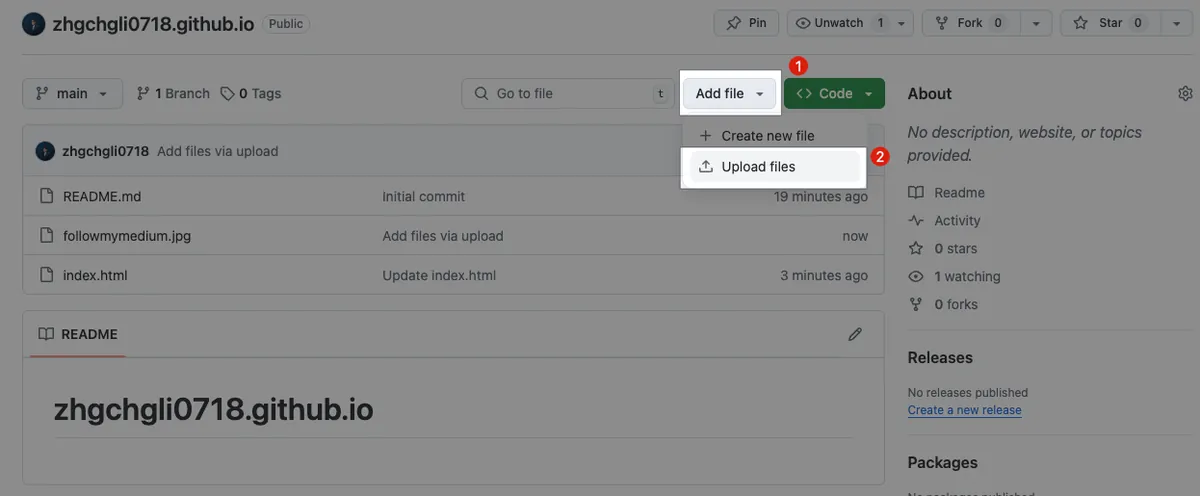Screen dimensions: 1200x496
Task: Select Upload files from the menu
Action: click(758, 167)
